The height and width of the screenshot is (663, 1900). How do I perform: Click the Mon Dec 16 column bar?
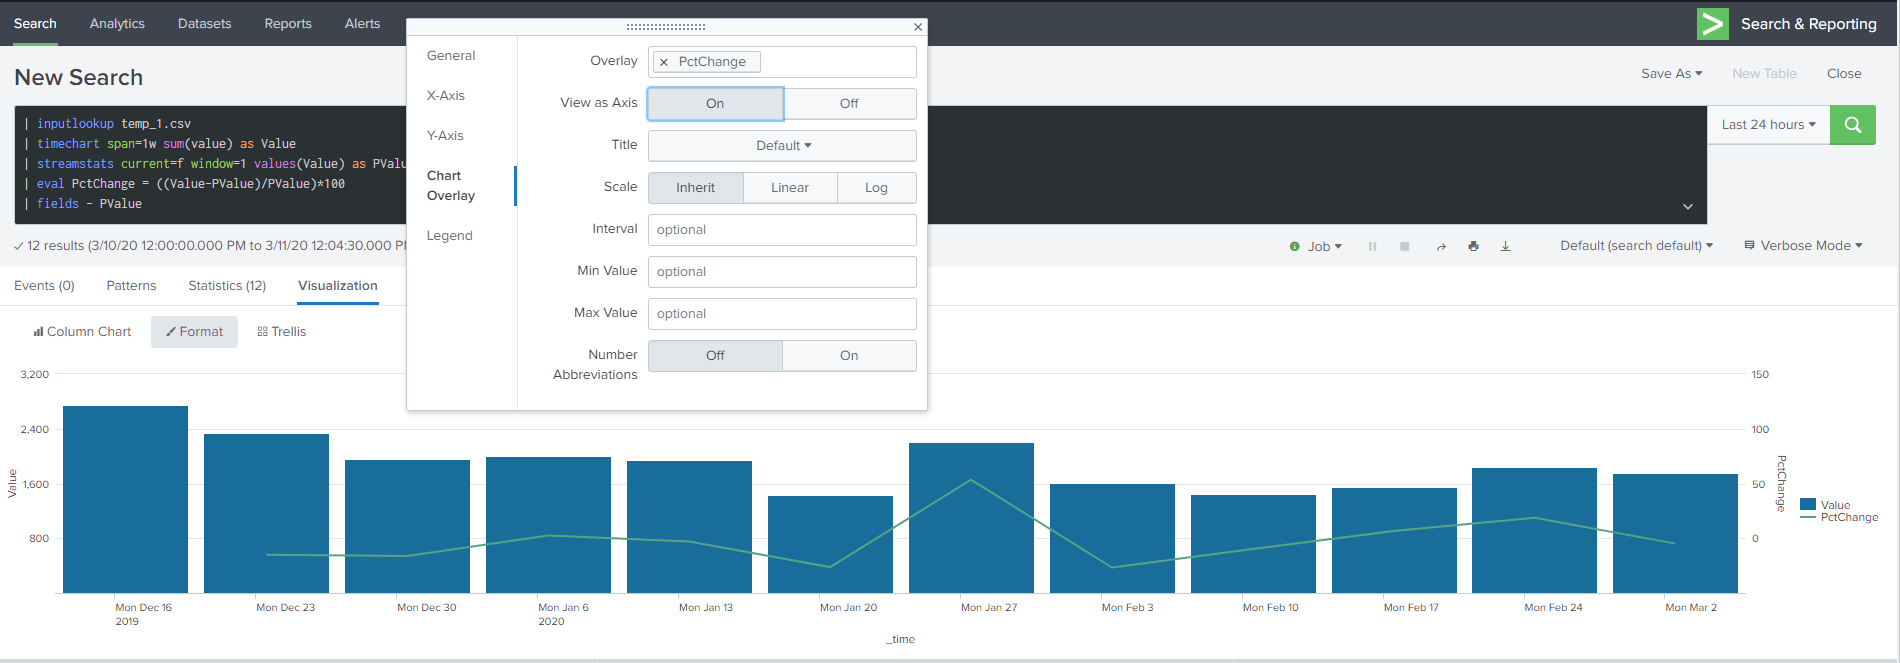125,499
